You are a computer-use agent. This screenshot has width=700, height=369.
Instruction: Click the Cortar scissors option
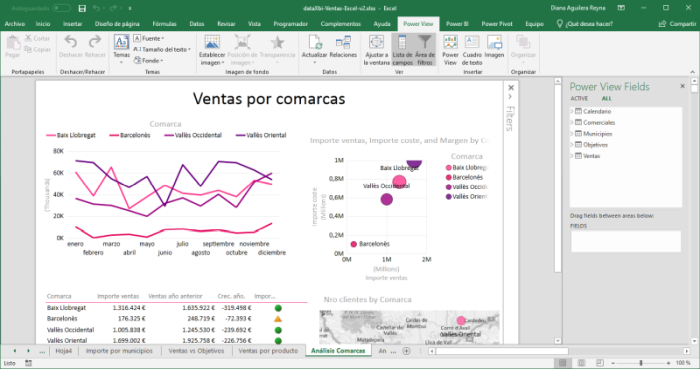coord(37,38)
